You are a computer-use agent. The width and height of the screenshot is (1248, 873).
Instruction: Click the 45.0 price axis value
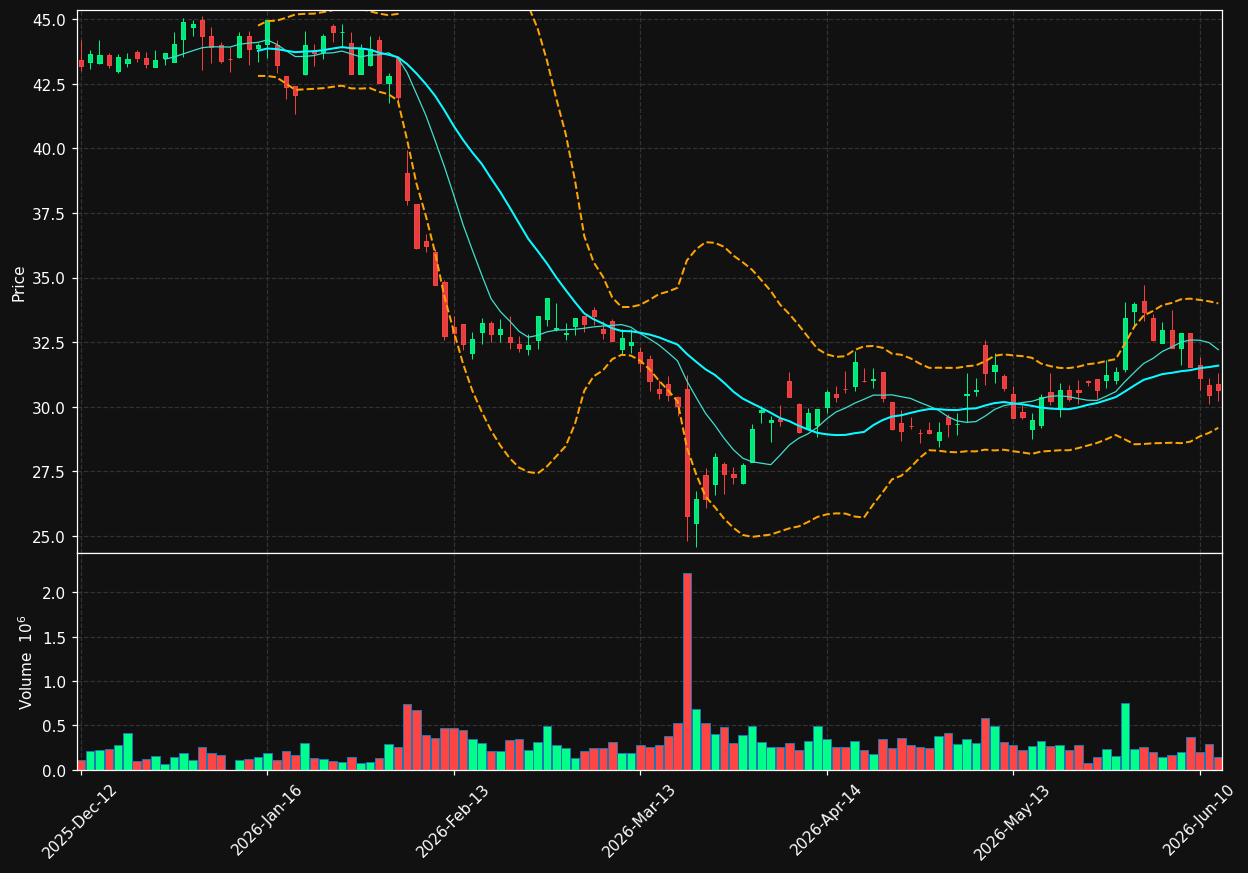coord(50,20)
